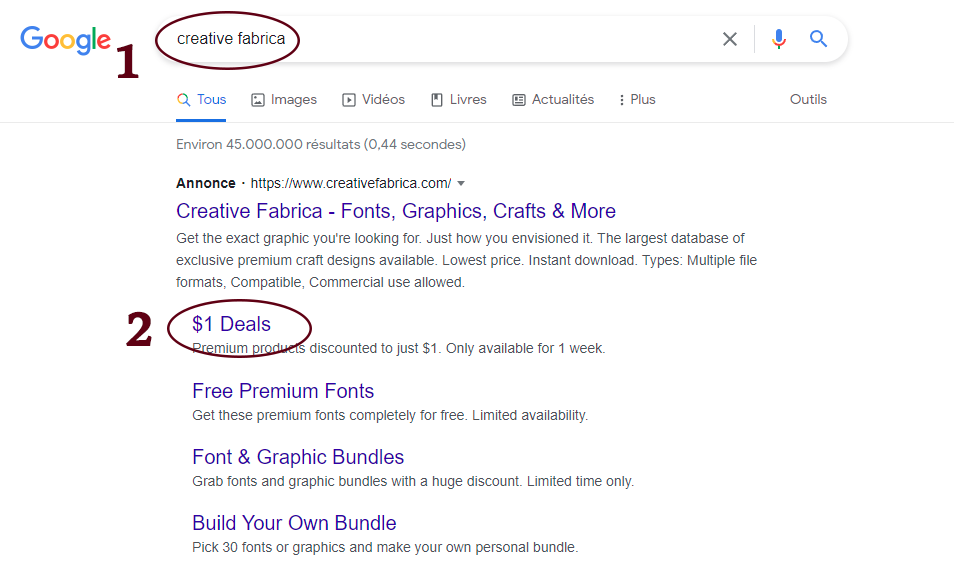Click the creativefabrica.com URL in ad

point(350,184)
